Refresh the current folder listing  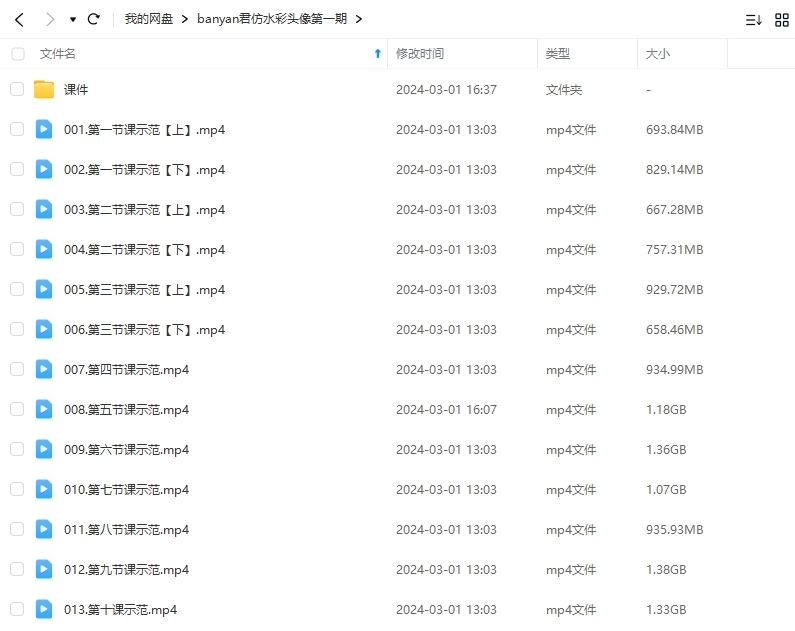[x=94, y=19]
